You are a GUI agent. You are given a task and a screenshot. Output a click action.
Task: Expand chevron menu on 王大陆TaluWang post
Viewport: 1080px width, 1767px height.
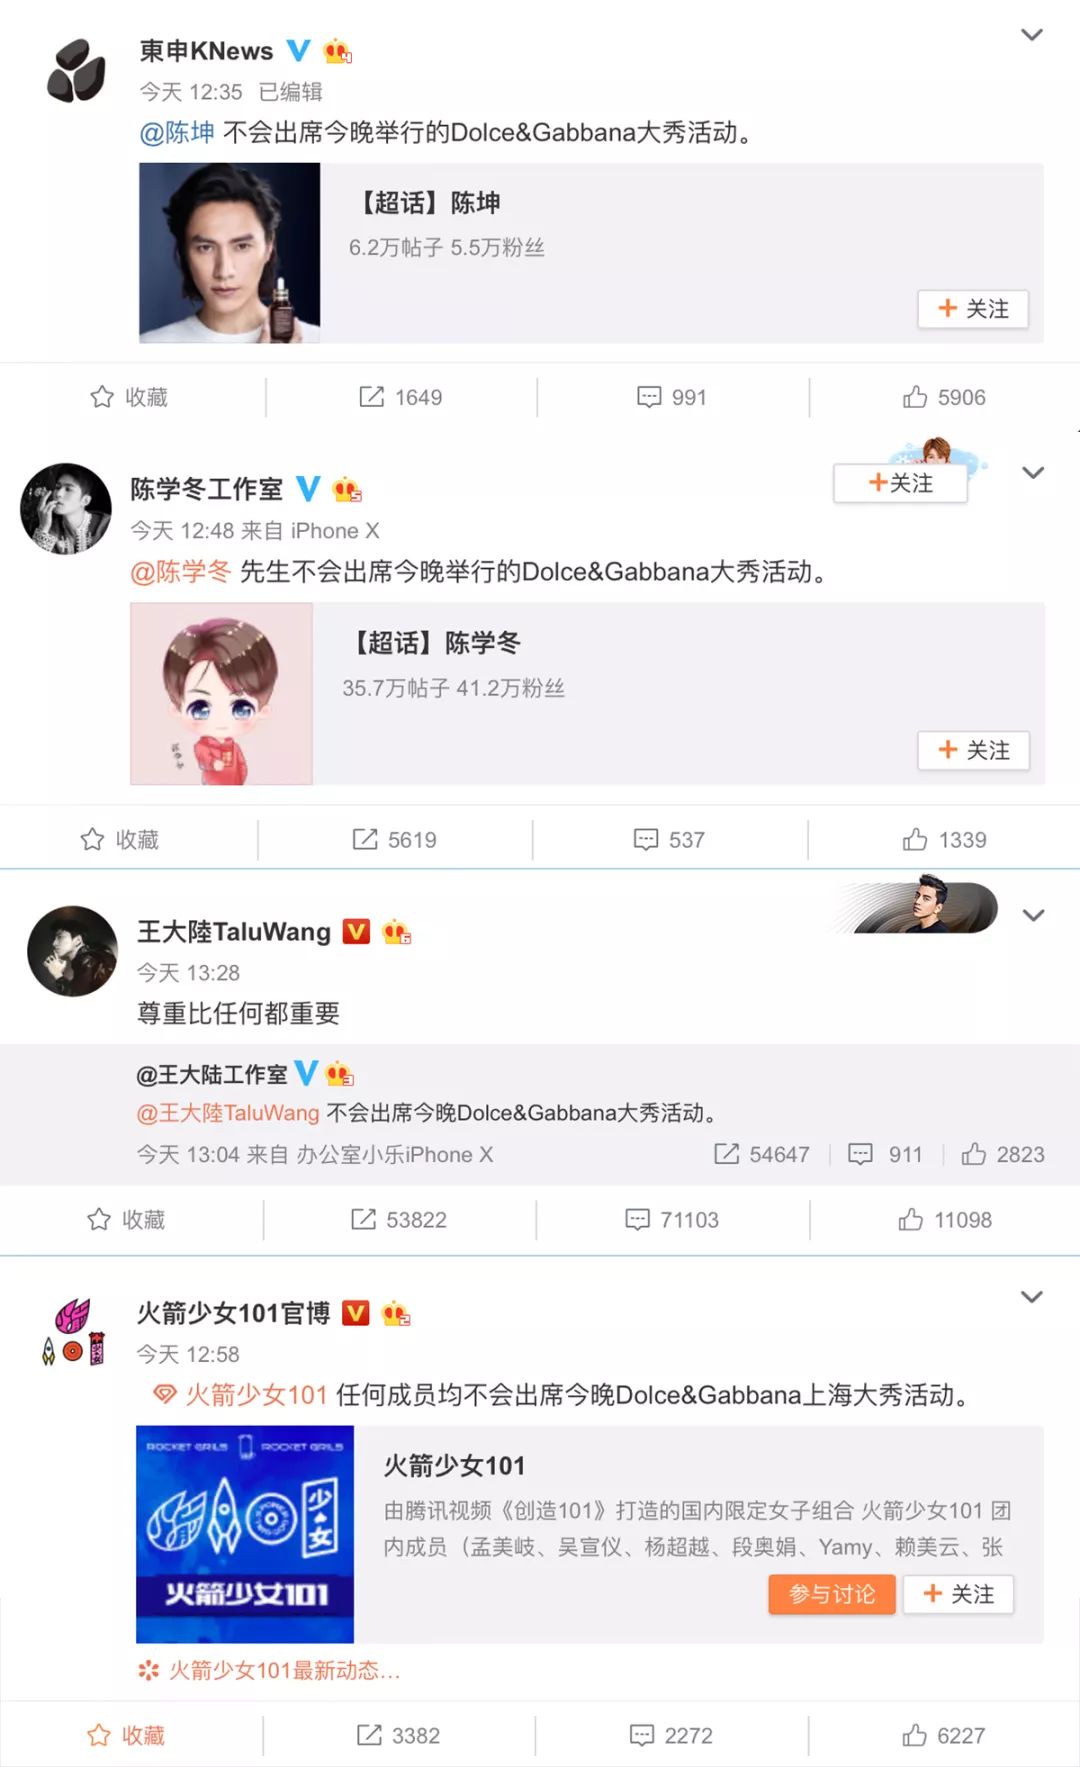1033,915
